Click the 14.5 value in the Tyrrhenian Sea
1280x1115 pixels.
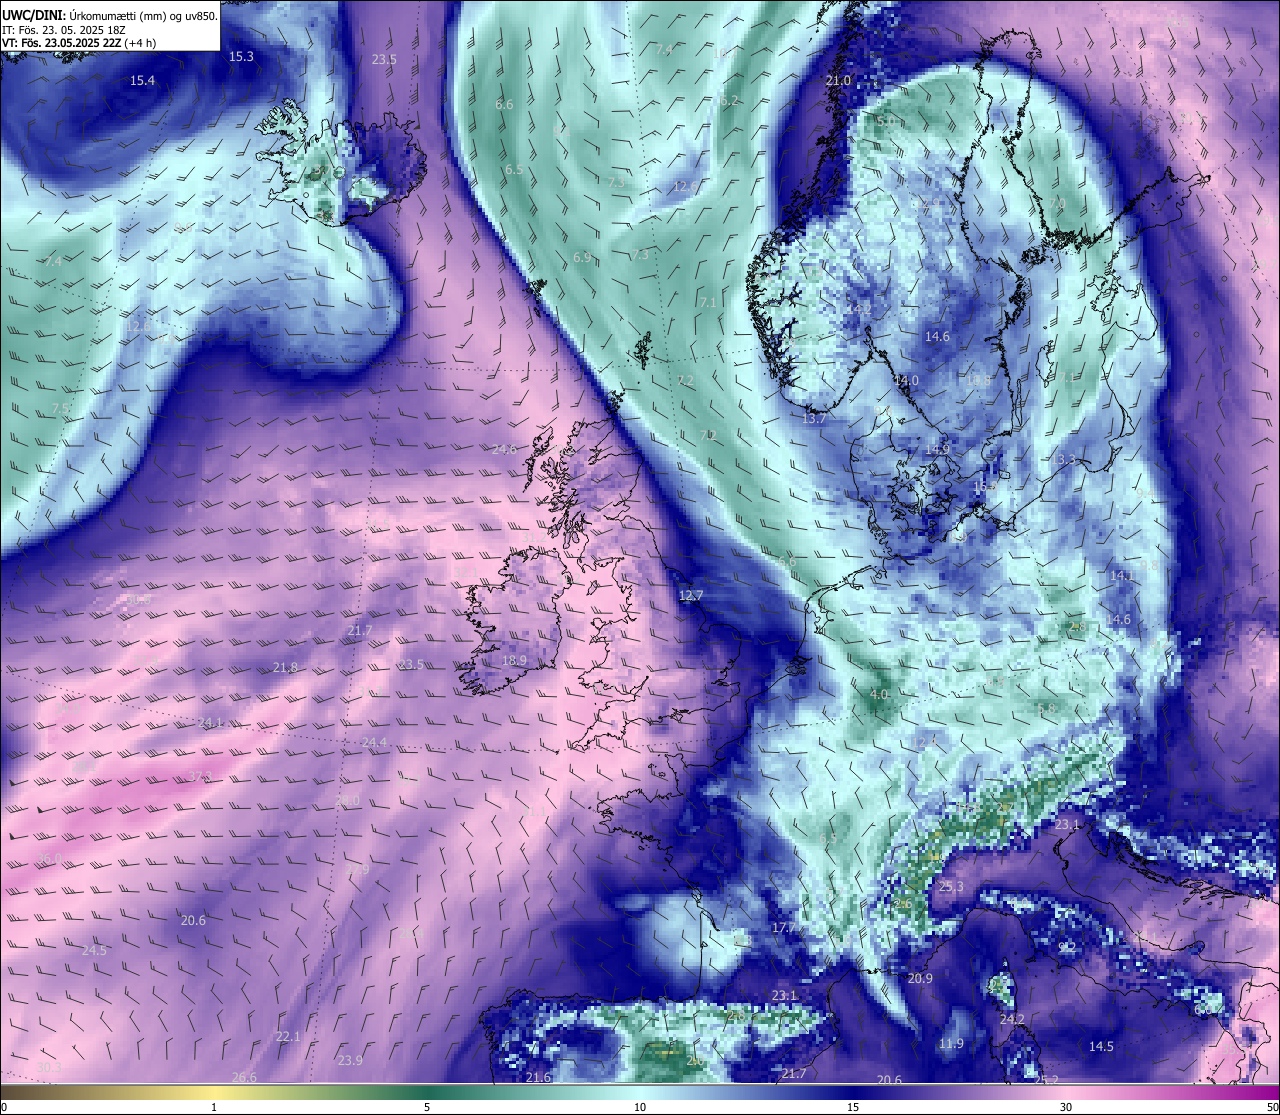click(1101, 1047)
